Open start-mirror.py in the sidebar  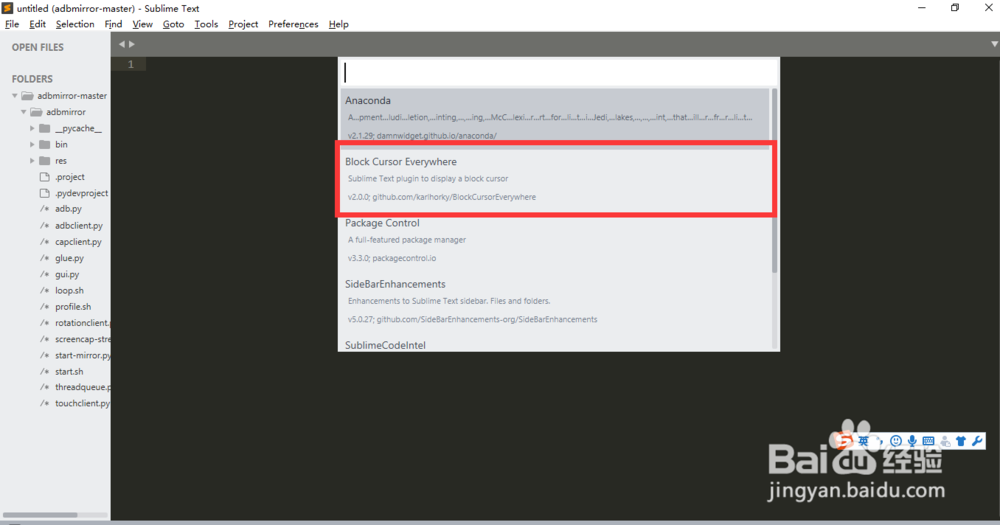pos(82,355)
